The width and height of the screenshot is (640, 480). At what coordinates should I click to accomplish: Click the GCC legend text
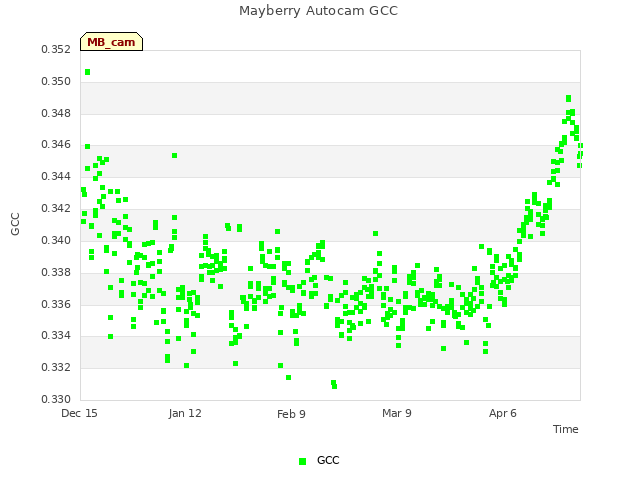(328, 460)
